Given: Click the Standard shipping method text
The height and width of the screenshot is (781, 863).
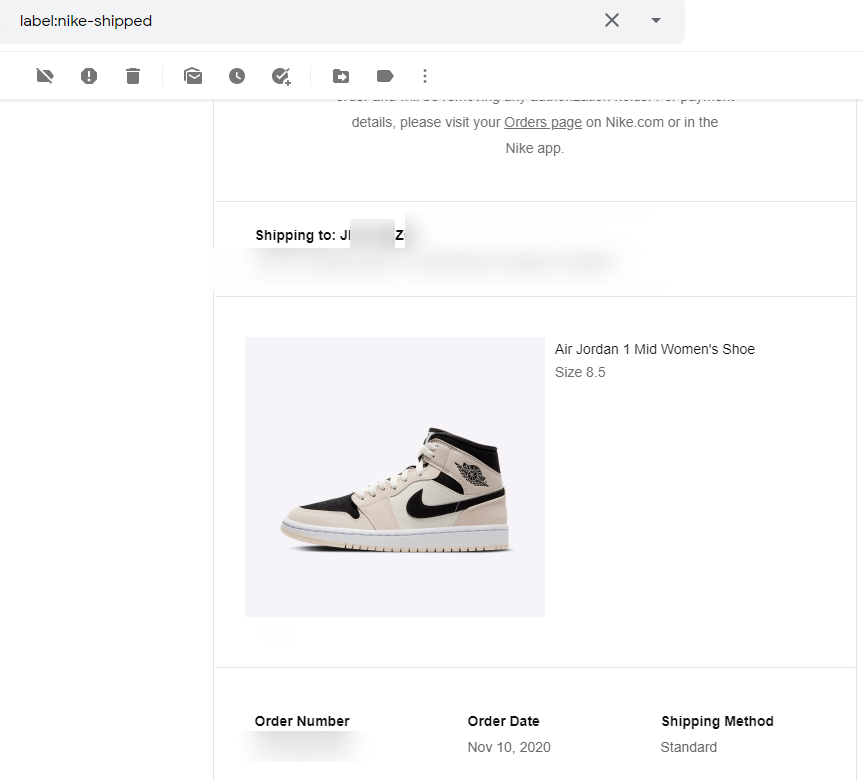Looking at the screenshot, I should pyautogui.click(x=688, y=747).
